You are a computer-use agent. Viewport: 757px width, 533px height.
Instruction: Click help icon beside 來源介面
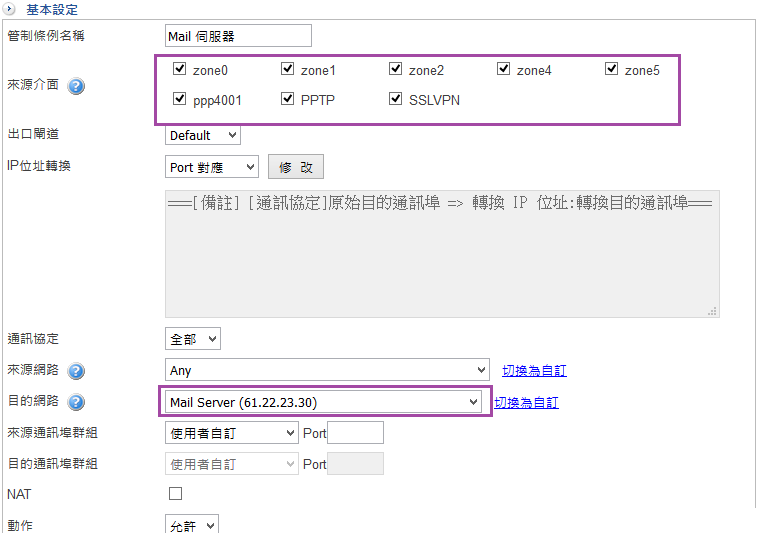(76, 86)
